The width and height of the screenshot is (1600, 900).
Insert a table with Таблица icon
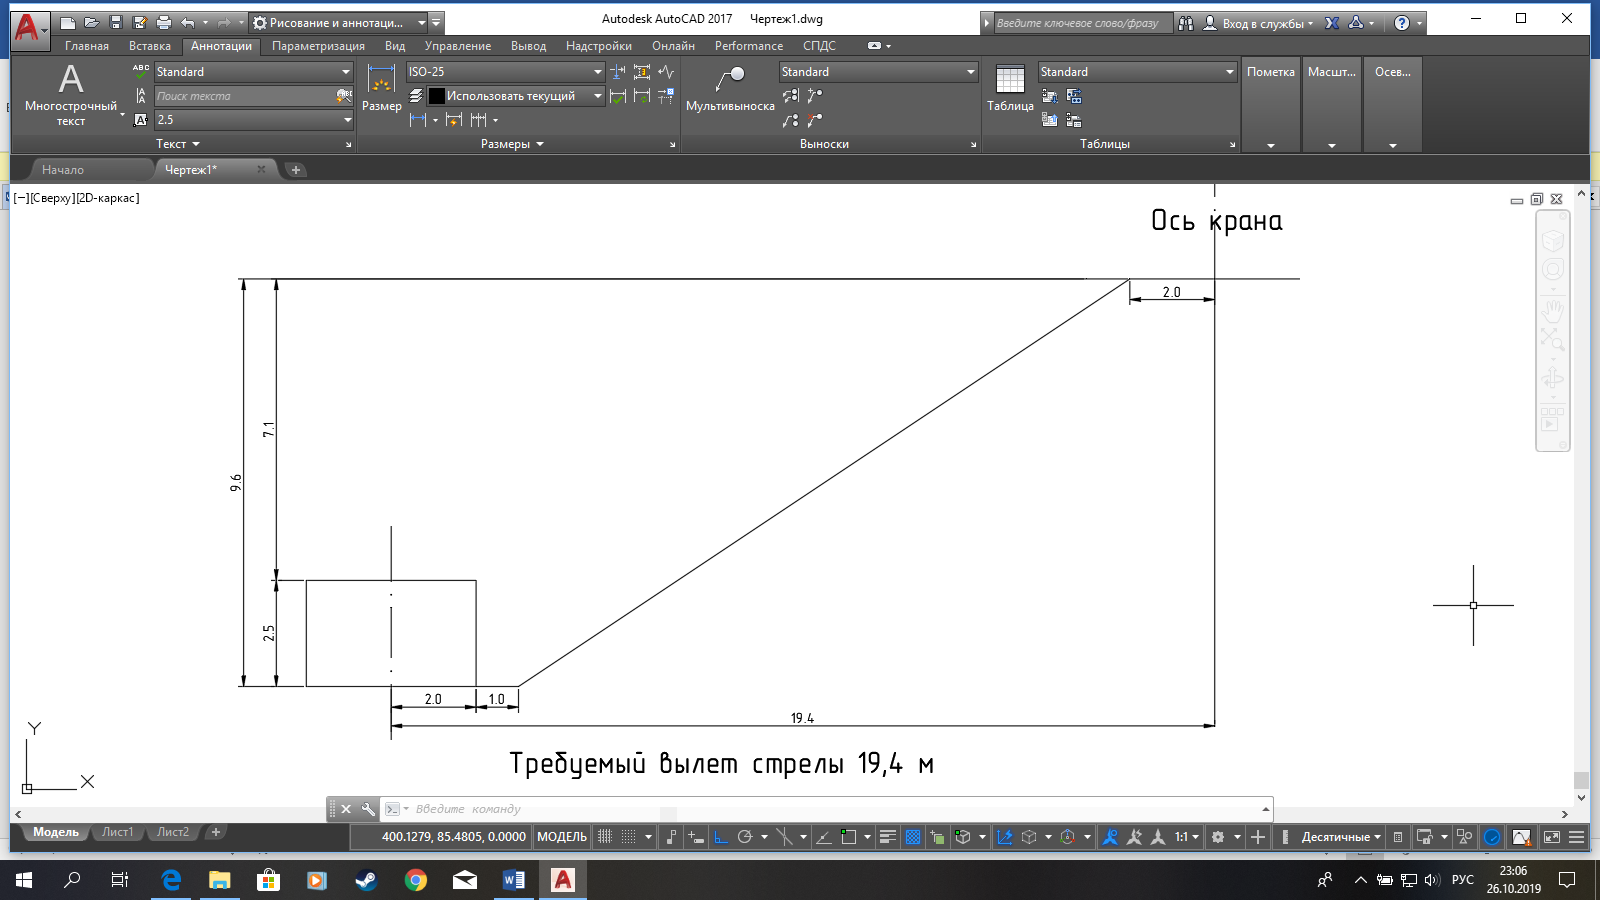(1010, 88)
